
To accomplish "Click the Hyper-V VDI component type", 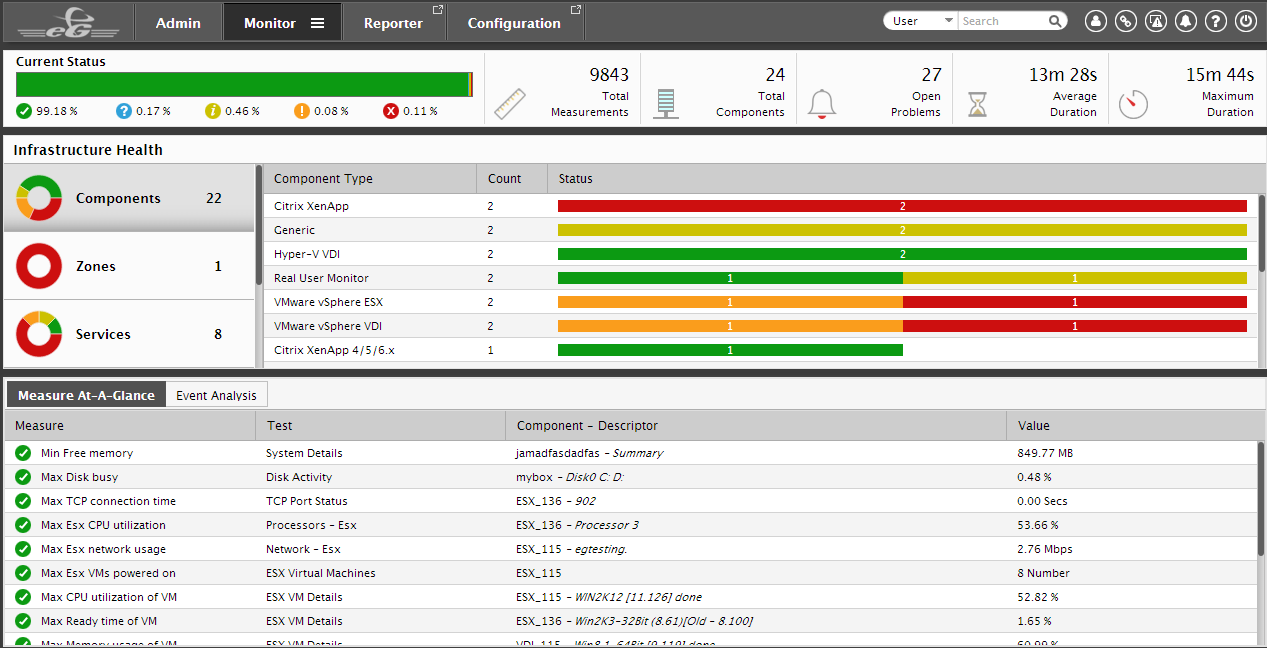I will point(306,254).
